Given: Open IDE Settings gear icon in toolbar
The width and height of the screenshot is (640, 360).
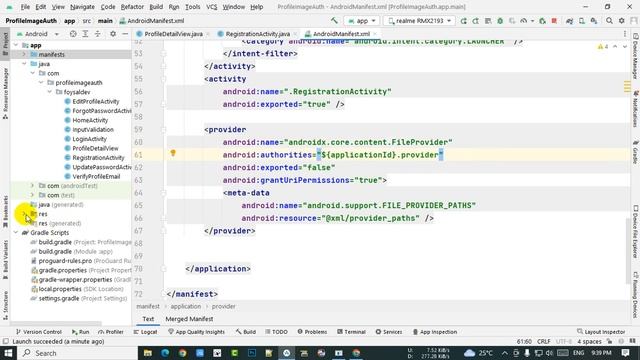Looking at the screenshot, I should tap(622, 21).
